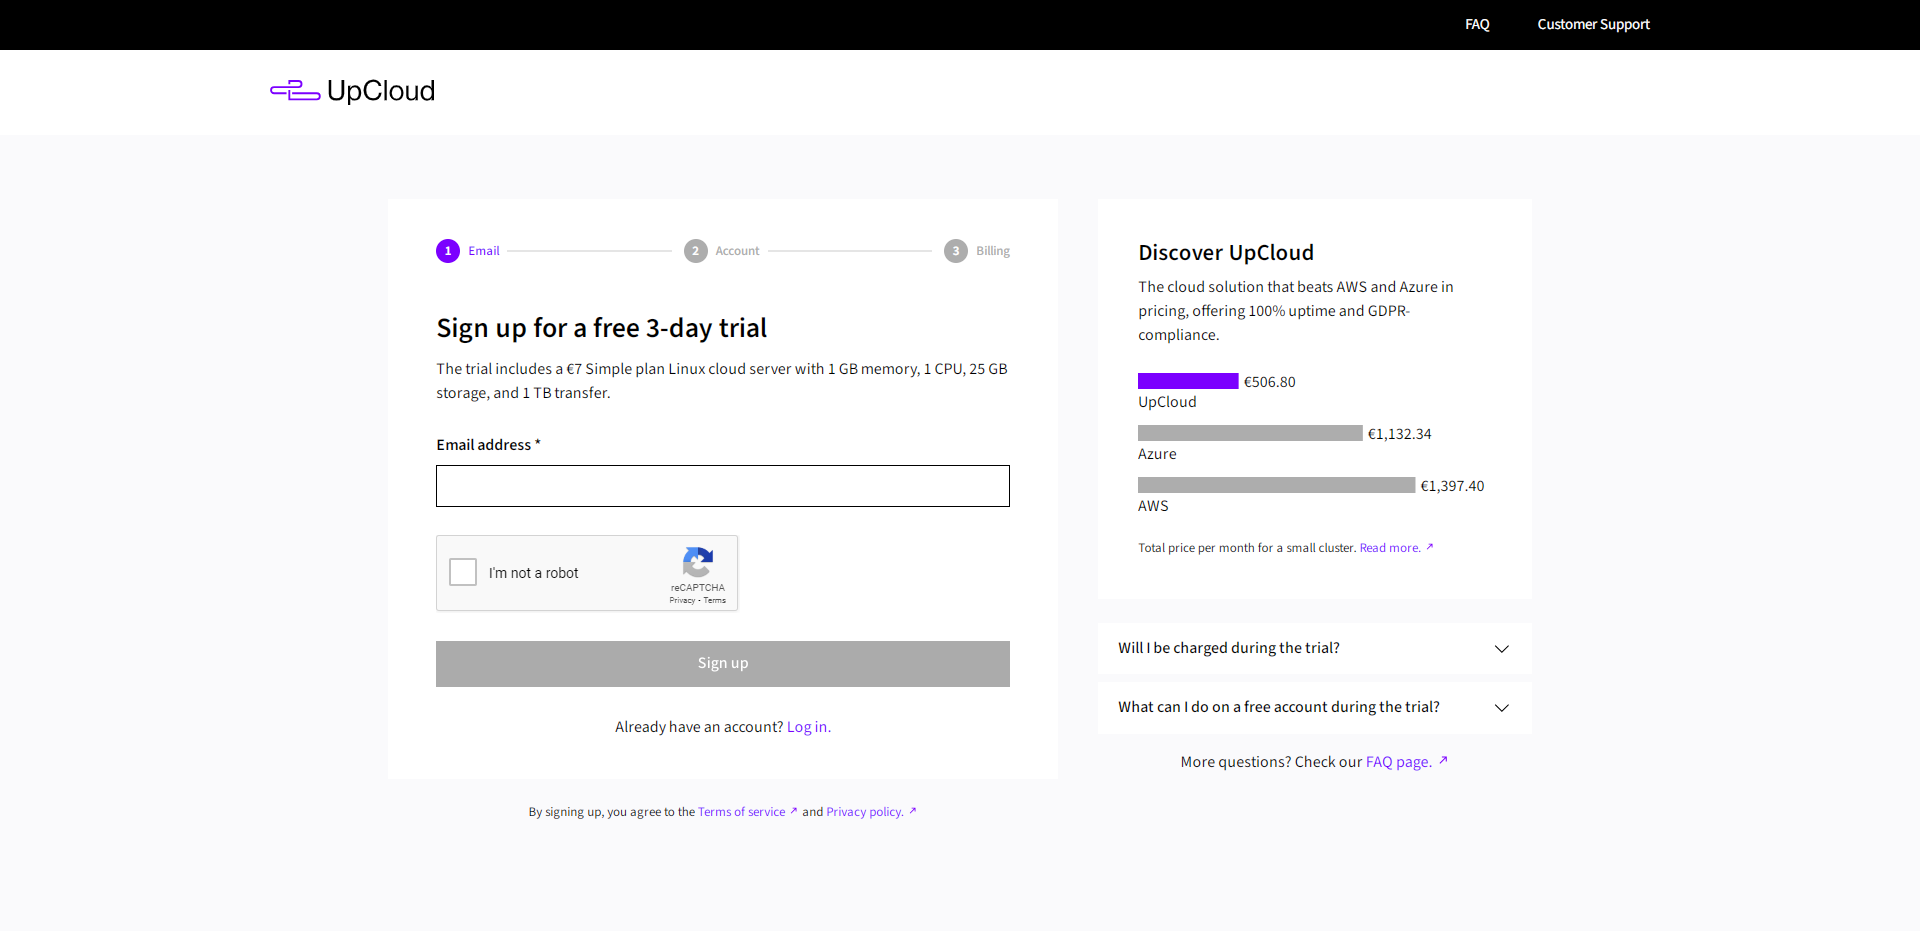Viewport: 1920px width, 931px height.
Task: Click the purple UpCloud price bar
Action: tap(1188, 381)
